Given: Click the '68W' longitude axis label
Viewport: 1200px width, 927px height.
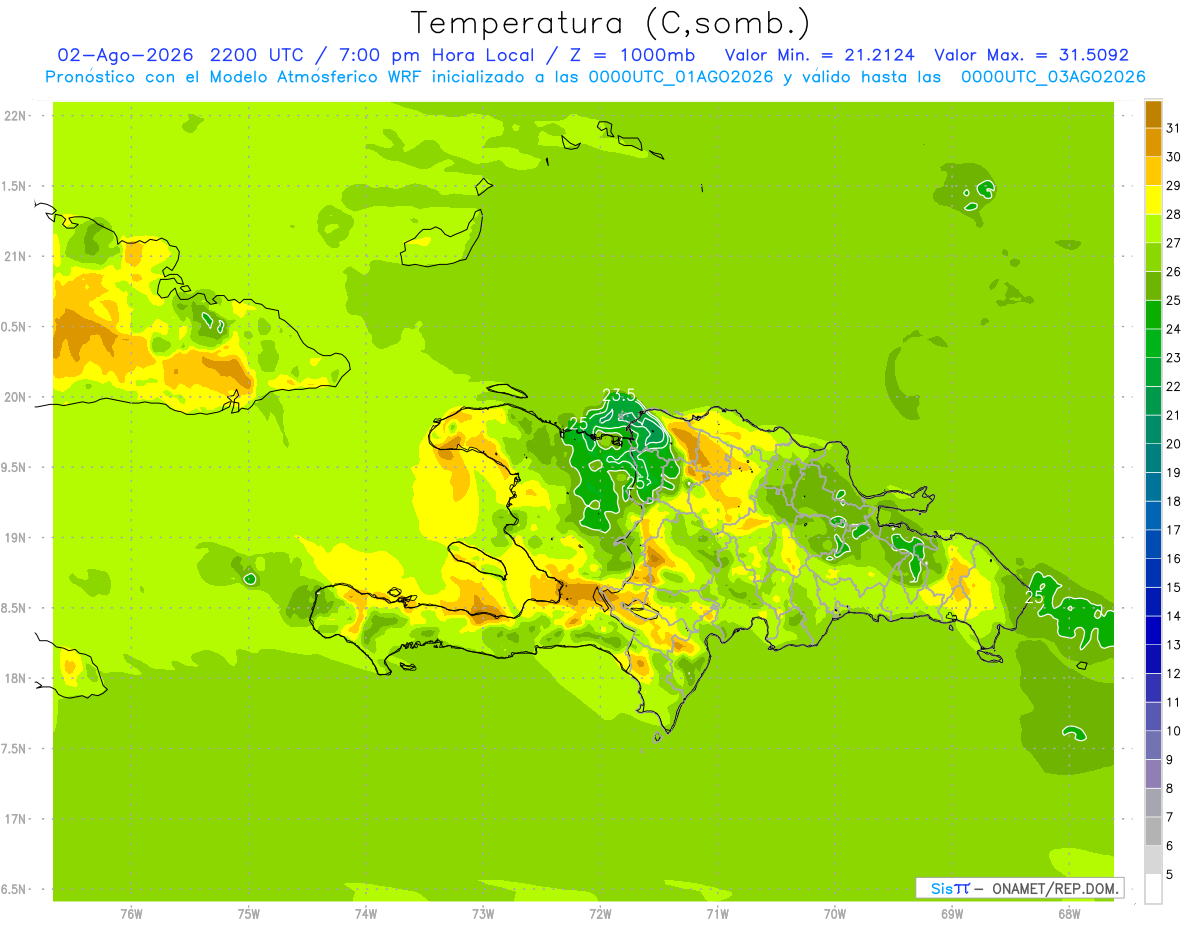Looking at the screenshot, I should (1069, 914).
